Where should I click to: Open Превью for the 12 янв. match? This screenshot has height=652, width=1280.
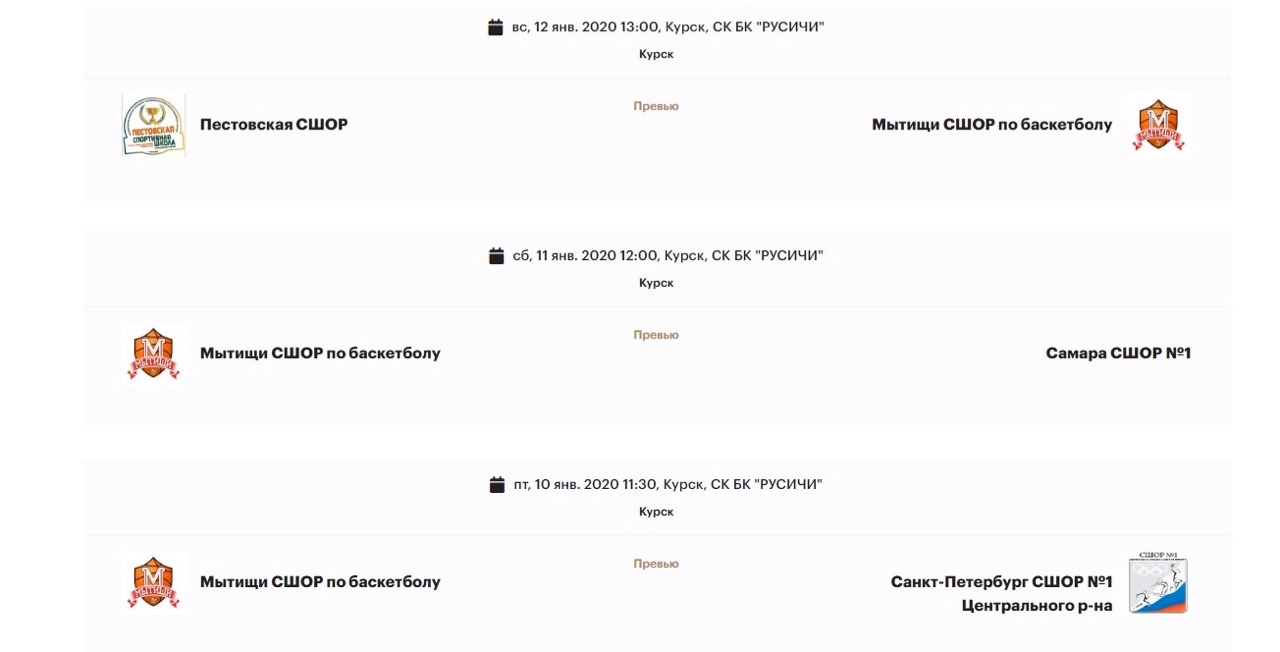pos(656,106)
